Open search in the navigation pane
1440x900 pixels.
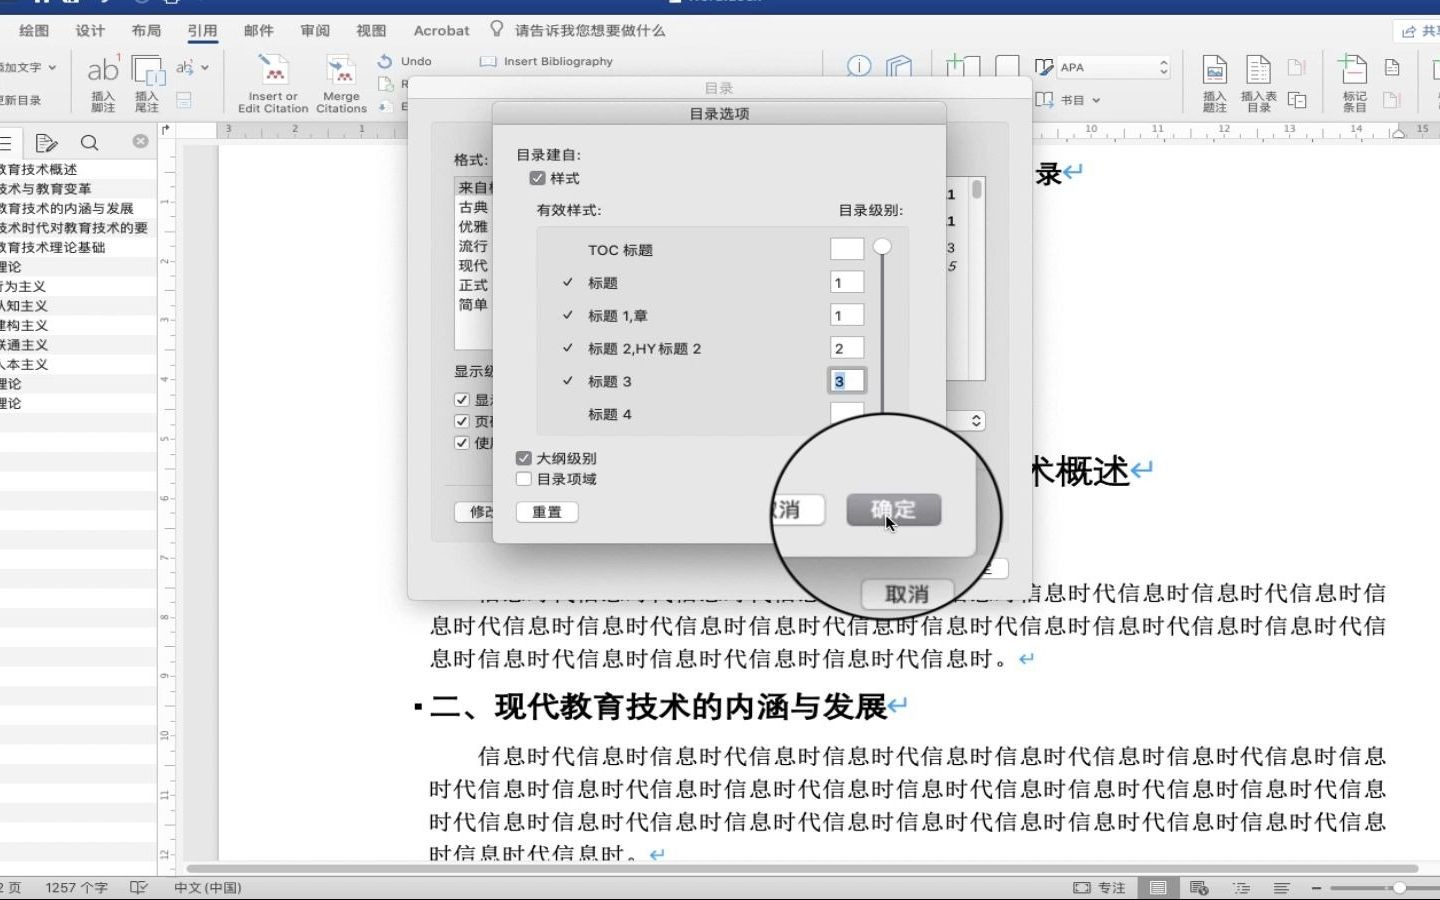(90, 142)
